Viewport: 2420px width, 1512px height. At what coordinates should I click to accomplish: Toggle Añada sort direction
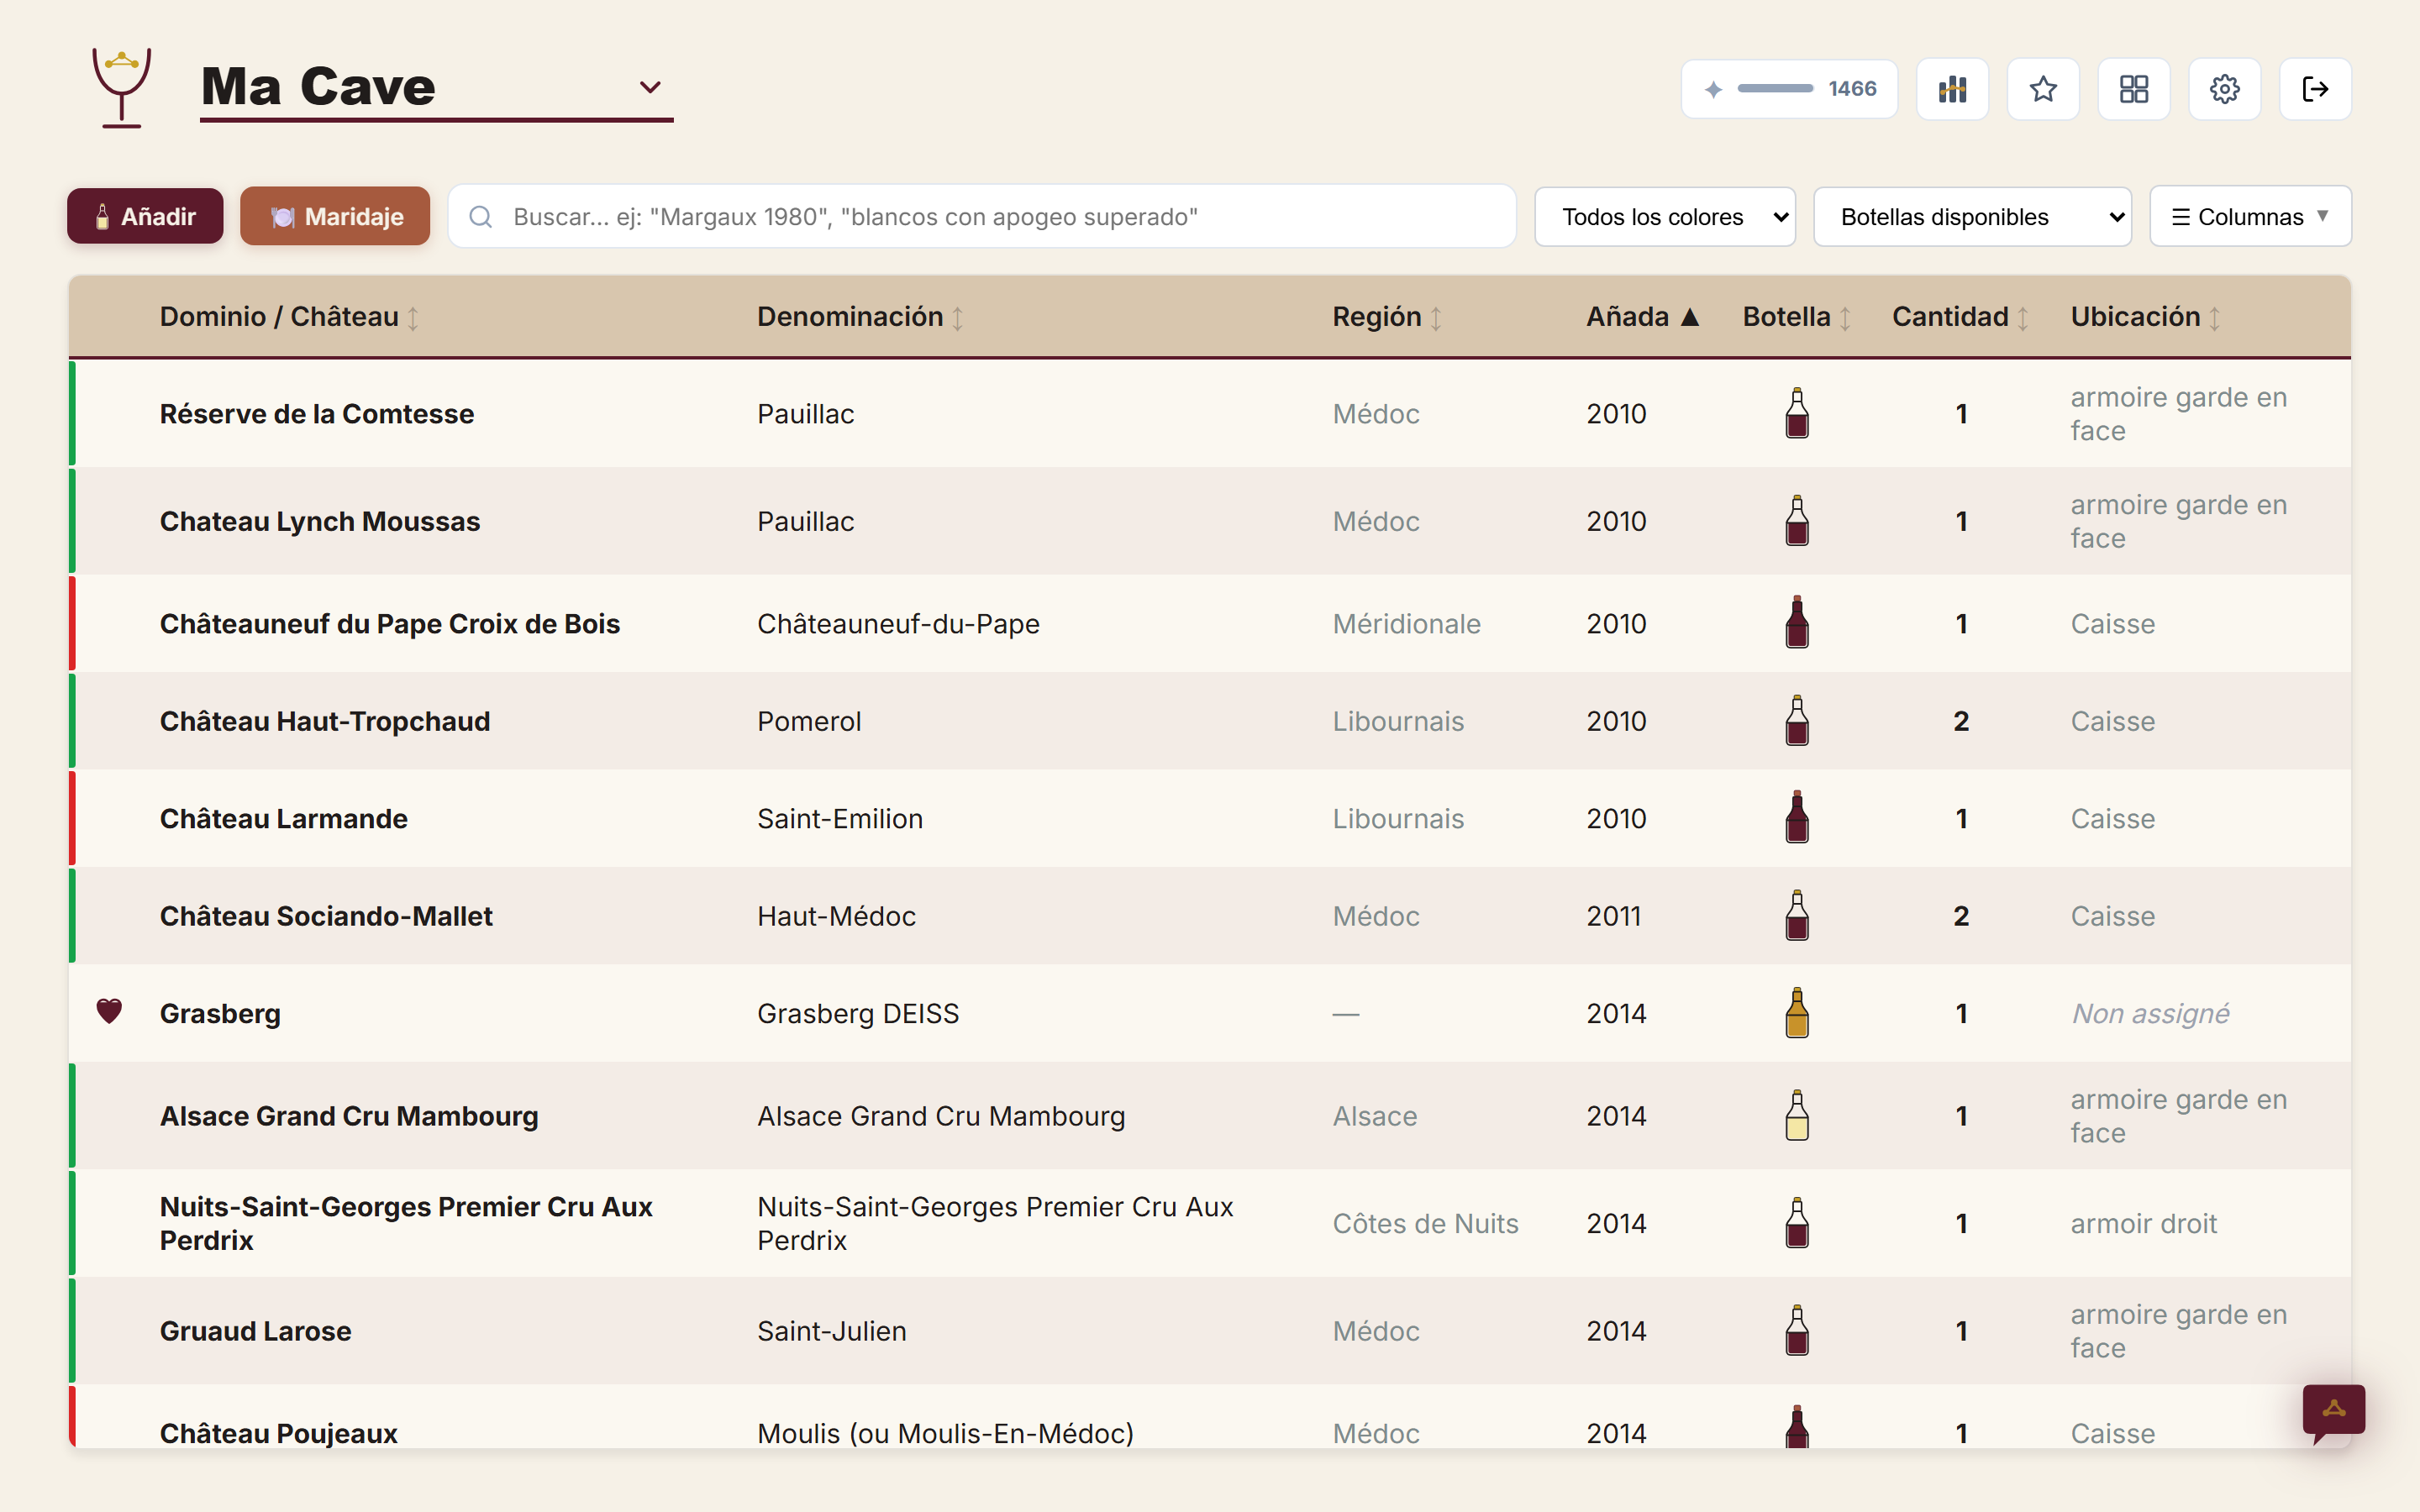point(1643,317)
